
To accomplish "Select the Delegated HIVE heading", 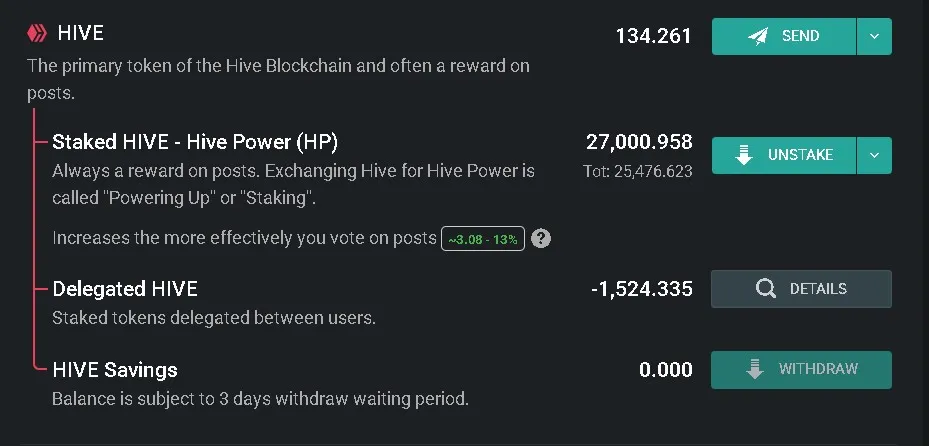I will 125,289.
